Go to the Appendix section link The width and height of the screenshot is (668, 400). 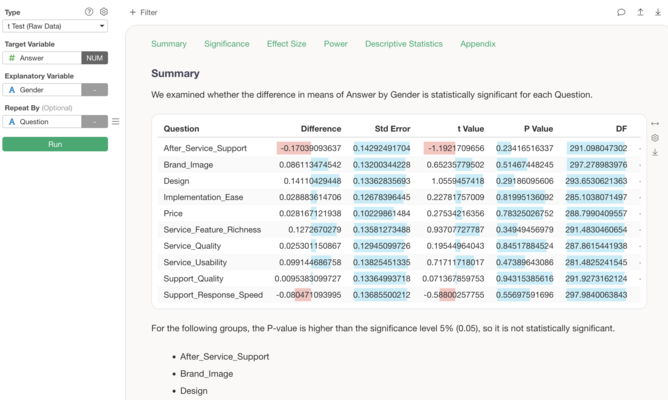point(478,44)
